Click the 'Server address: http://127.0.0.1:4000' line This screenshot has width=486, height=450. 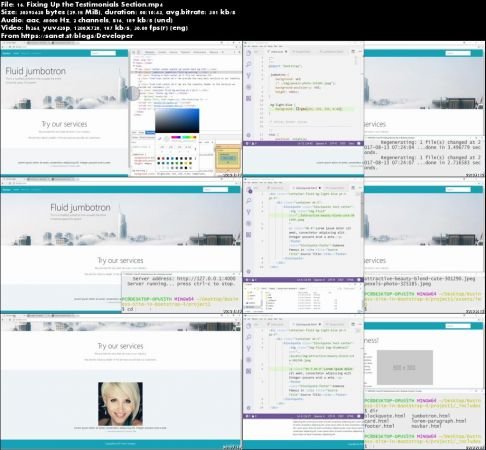pyautogui.click(x=184, y=278)
